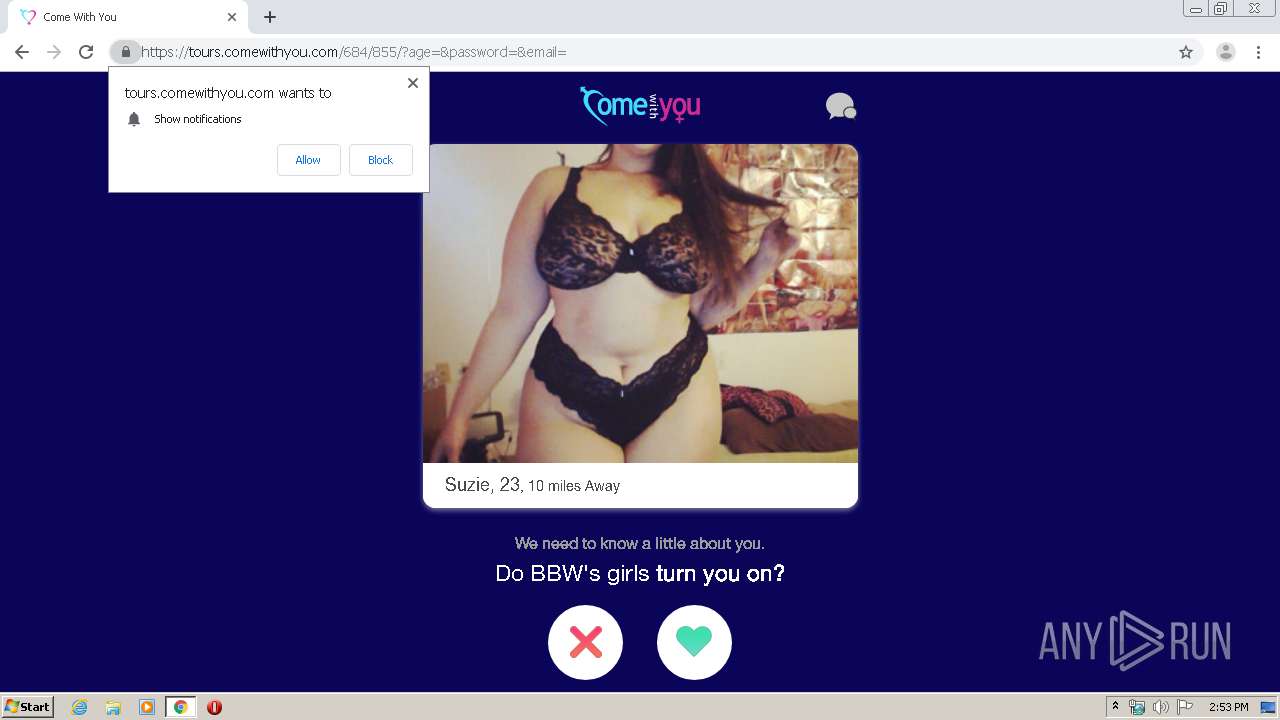Screen dimensions: 1280x720
Task: Open the Chrome three-dot menu
Action: pyautogui.click(x=1258, y=52)
